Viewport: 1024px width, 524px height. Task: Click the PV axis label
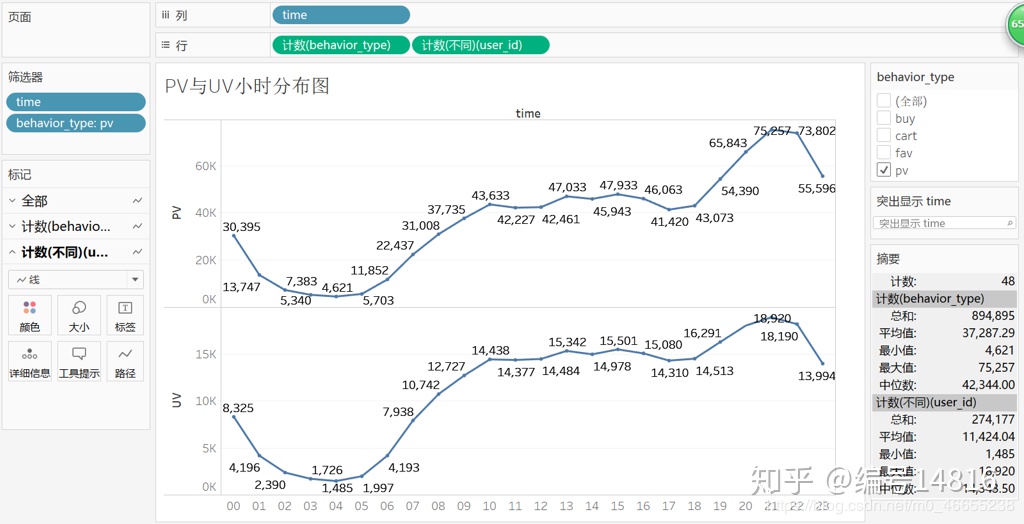(x=176, y=213)
